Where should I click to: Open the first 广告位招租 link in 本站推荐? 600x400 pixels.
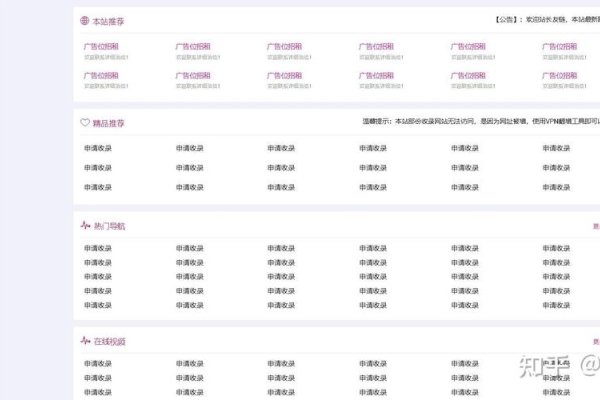(x=101, y=47)
